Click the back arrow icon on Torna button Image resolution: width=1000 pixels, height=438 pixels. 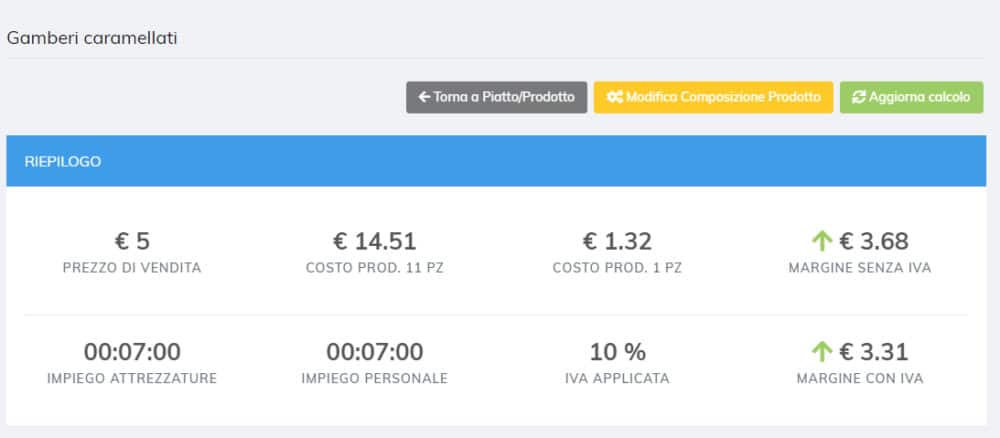pyautogui.click(x=424, y=98)
